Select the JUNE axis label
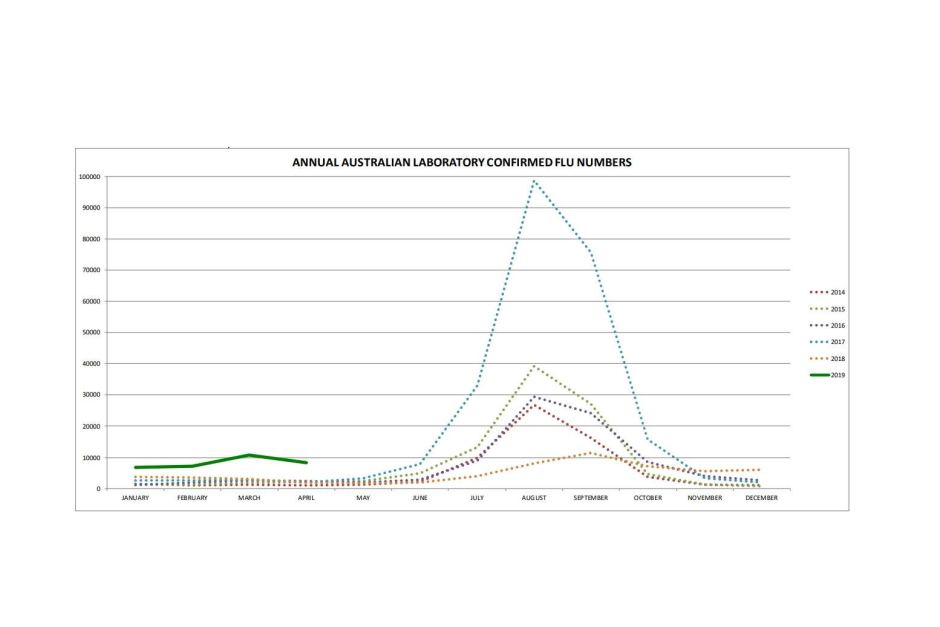940x627 pixels. (420, 498)
